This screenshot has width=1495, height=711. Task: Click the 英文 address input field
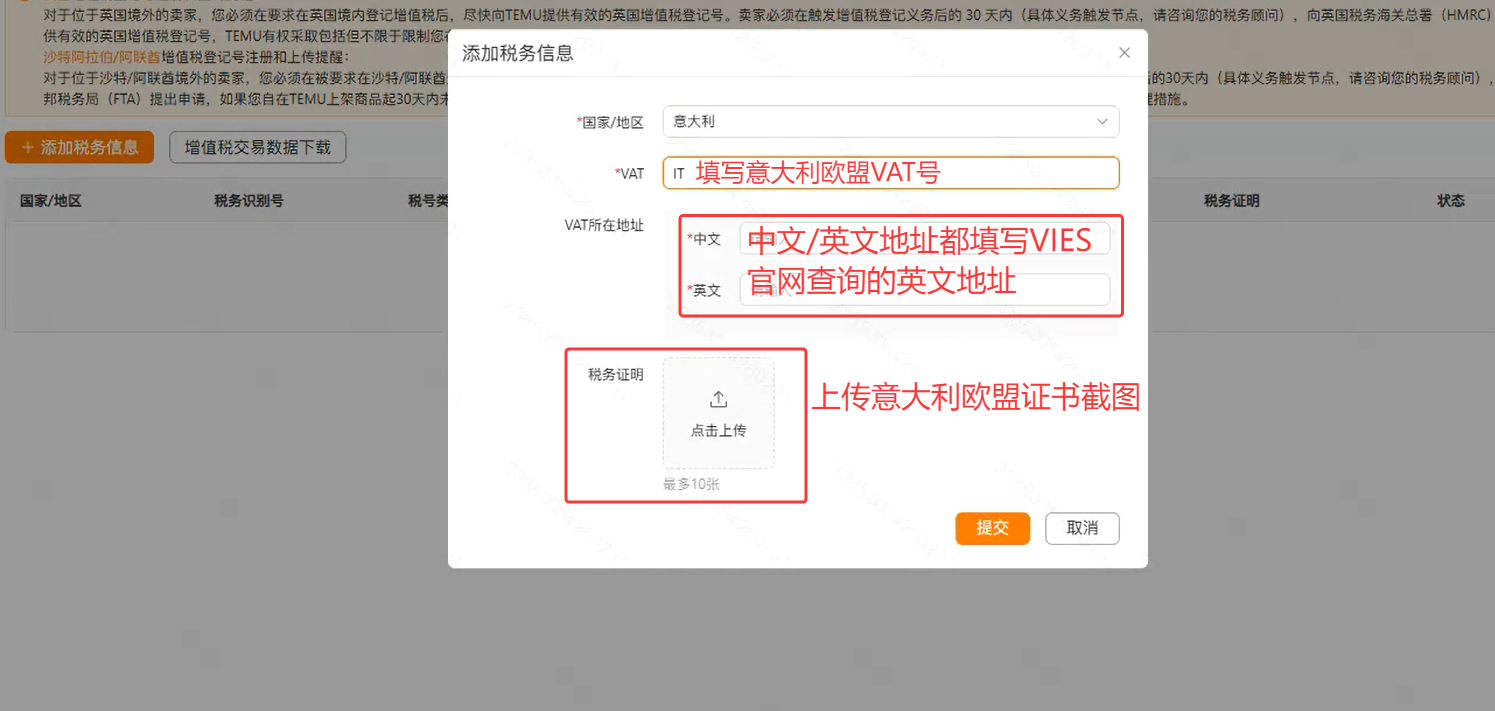924,290
